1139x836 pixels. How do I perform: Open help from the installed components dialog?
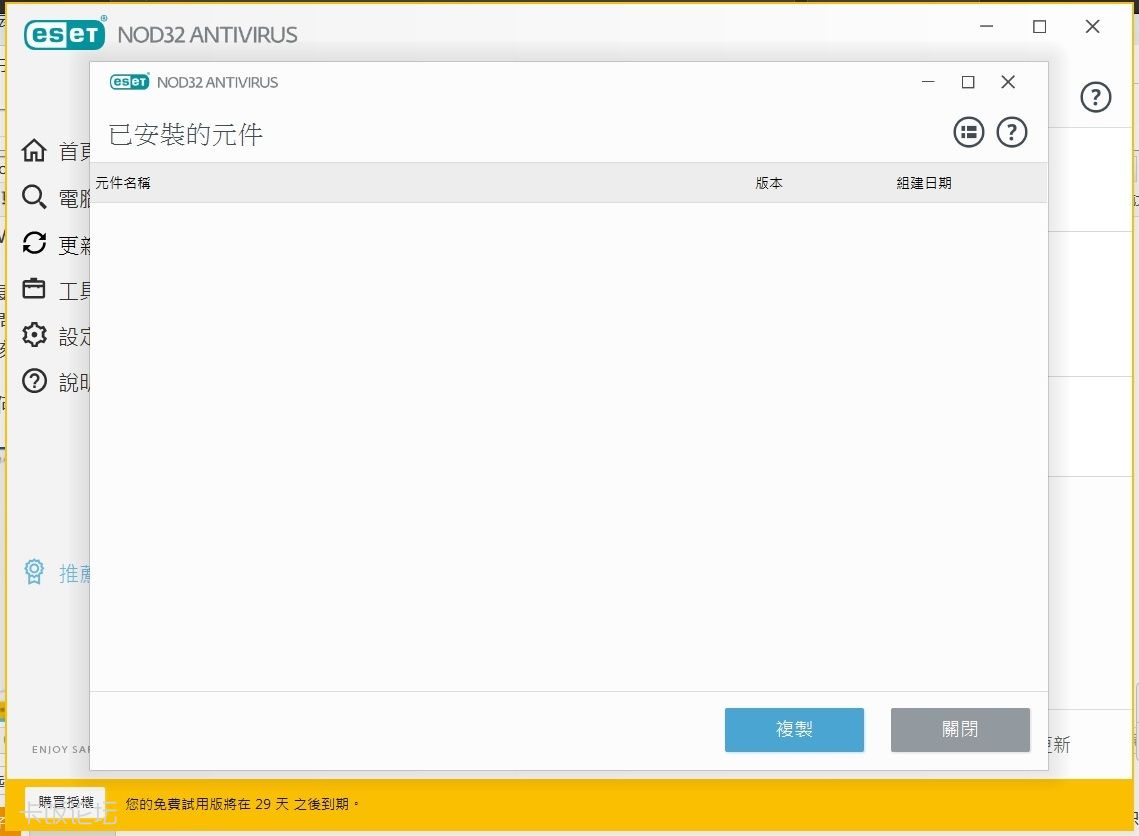[1012, 132]
